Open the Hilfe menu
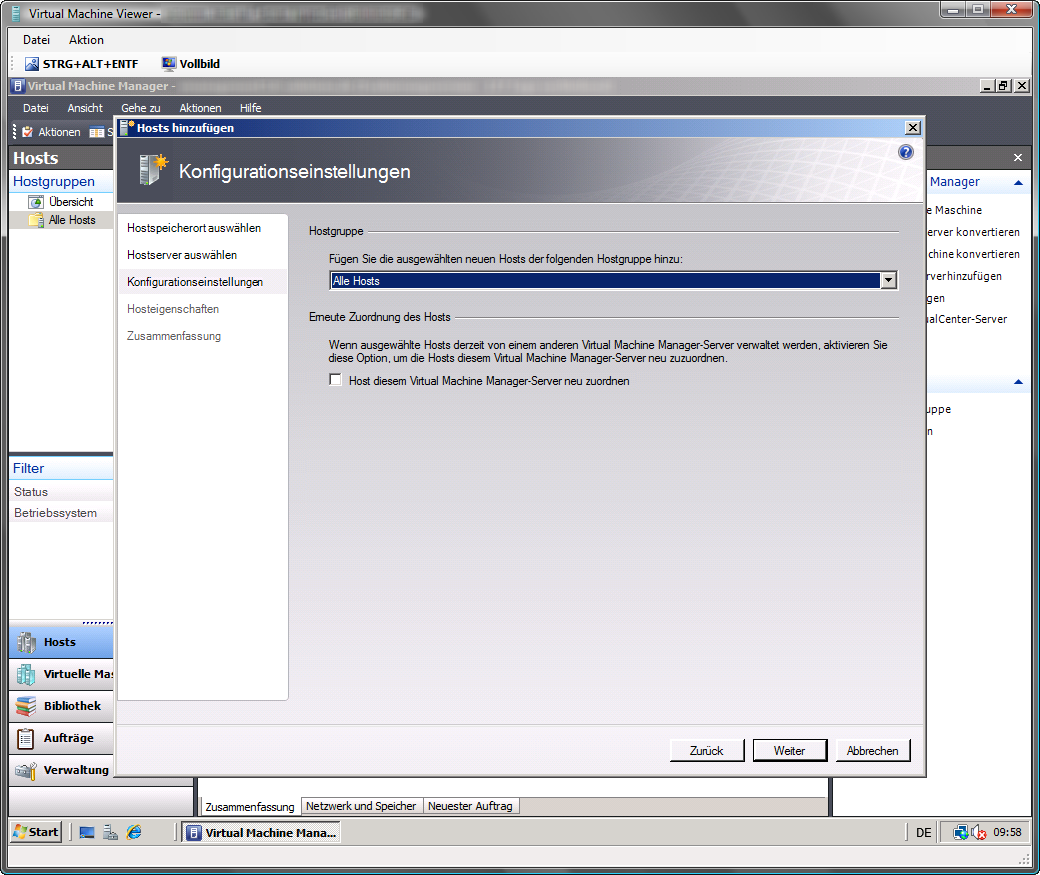Viewport: 1040px width, 875px height. point(251,108)
